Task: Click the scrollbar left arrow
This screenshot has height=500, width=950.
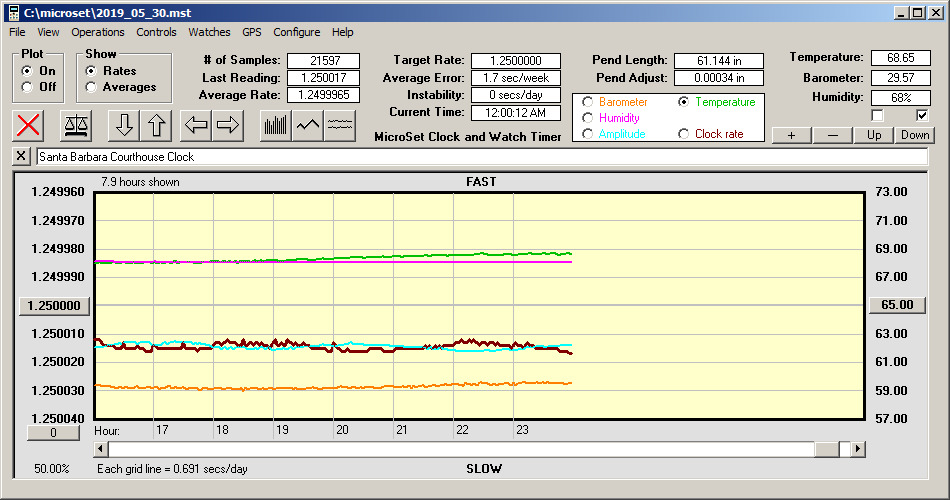Action: pyautogui.click(x=101, y=449)
